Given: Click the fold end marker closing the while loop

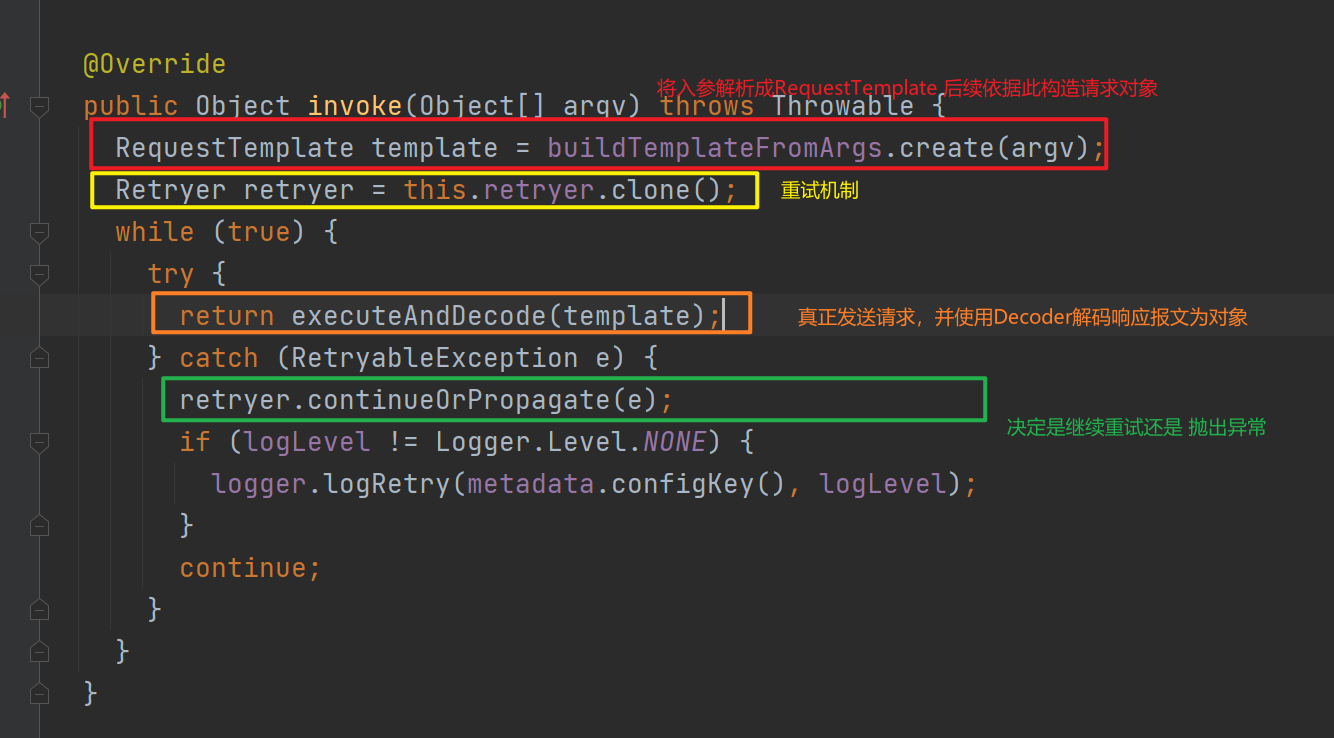Looking at the screenshot, I should [39, 652].
